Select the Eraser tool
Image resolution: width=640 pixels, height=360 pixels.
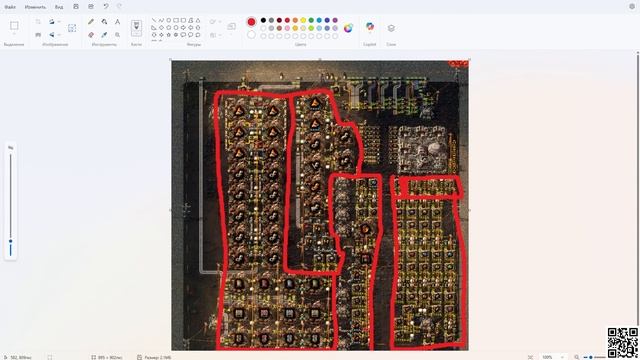click(x=91, y=35)
